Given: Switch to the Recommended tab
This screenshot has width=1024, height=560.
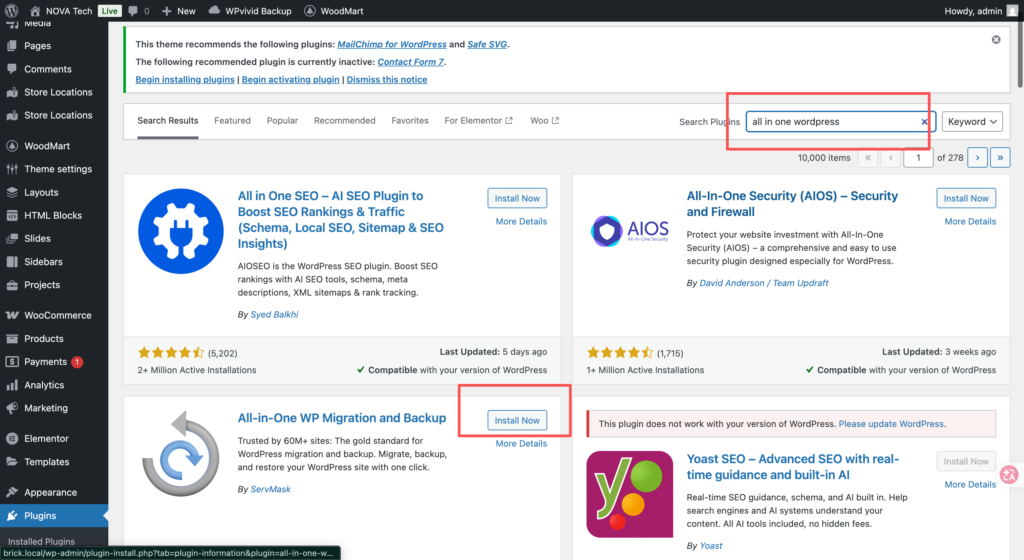Looking at the screenshot, I should click(345, 121).
